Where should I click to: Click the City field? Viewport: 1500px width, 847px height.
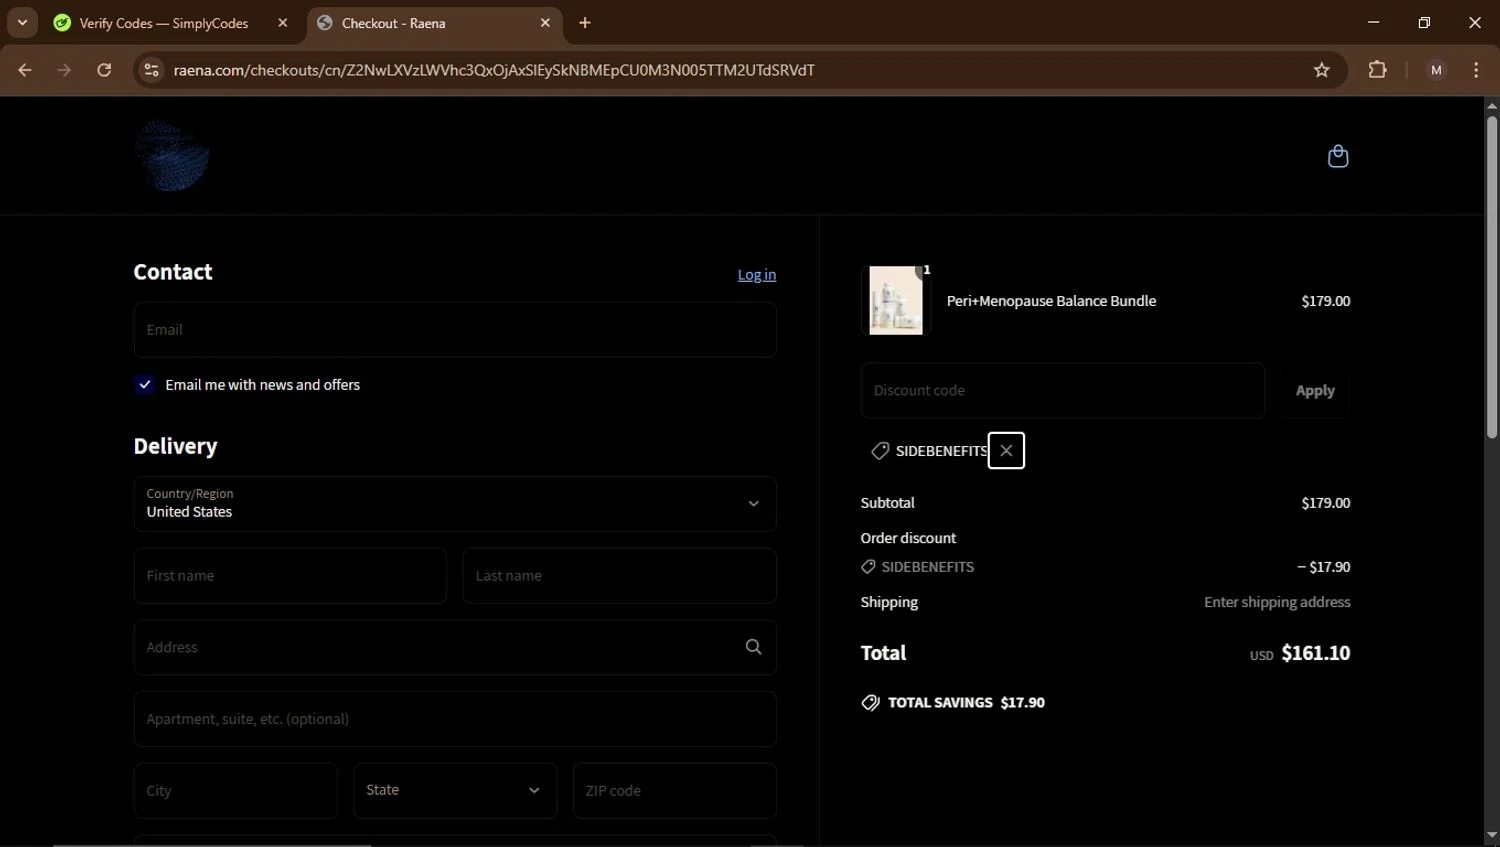point(236,791)
